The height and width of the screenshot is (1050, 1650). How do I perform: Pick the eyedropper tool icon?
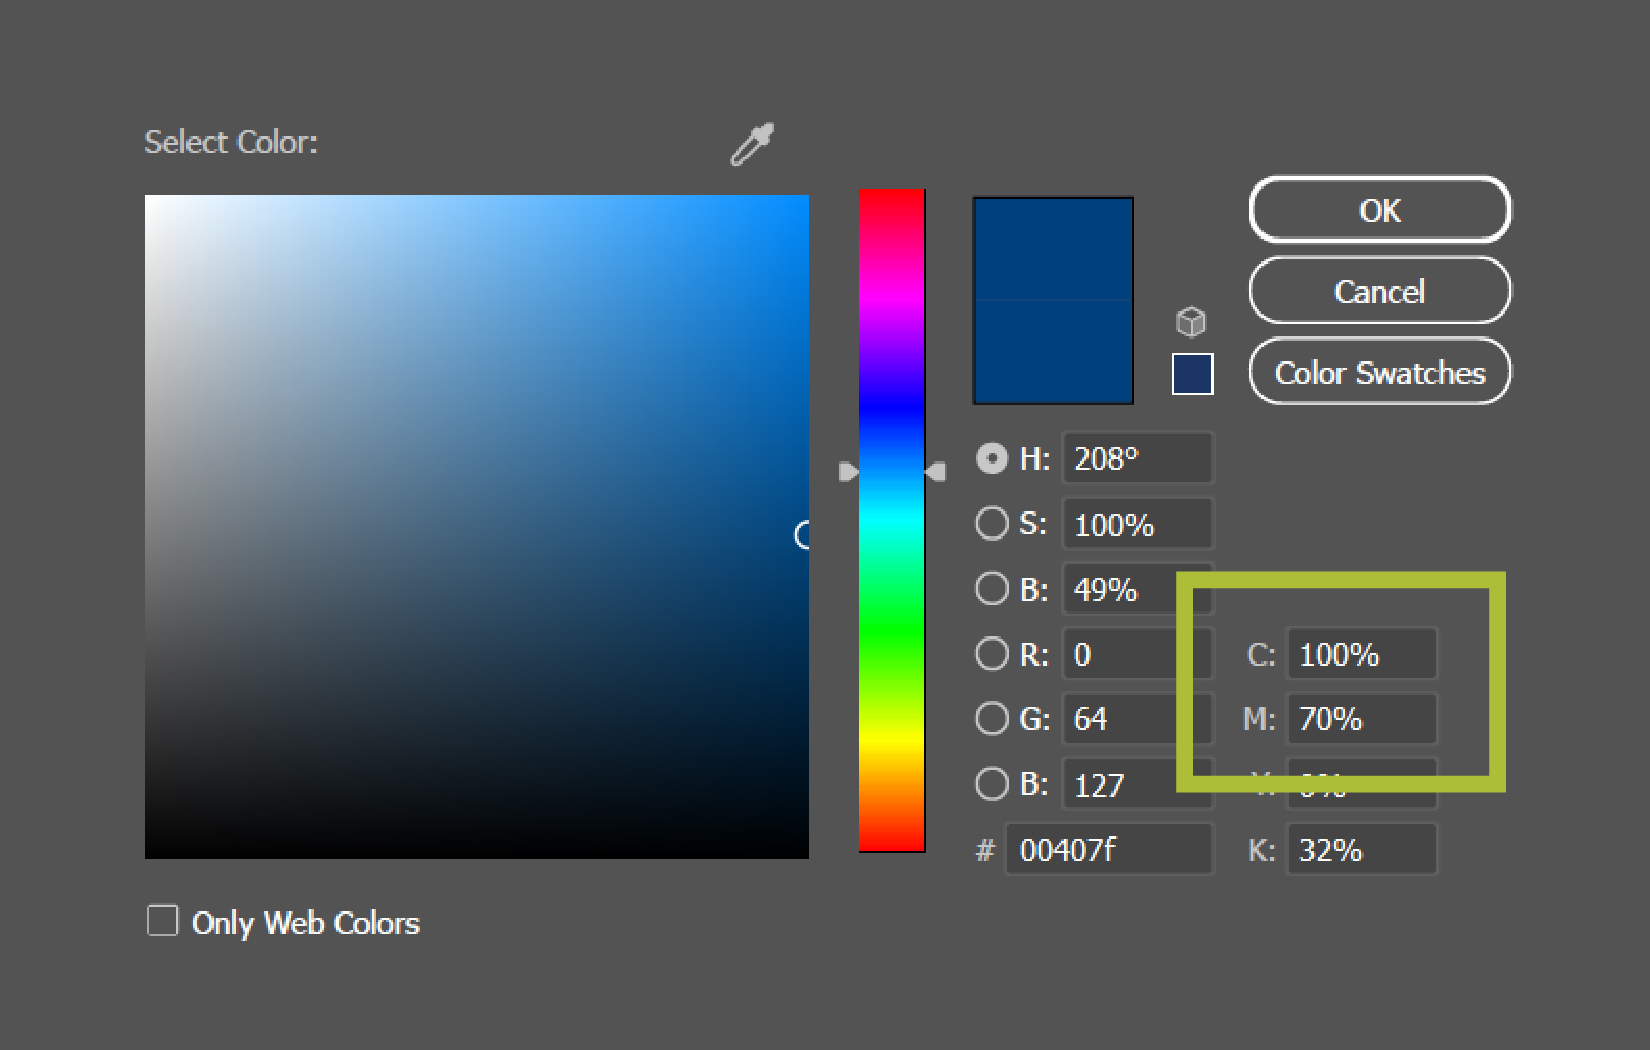coord(752,144)
